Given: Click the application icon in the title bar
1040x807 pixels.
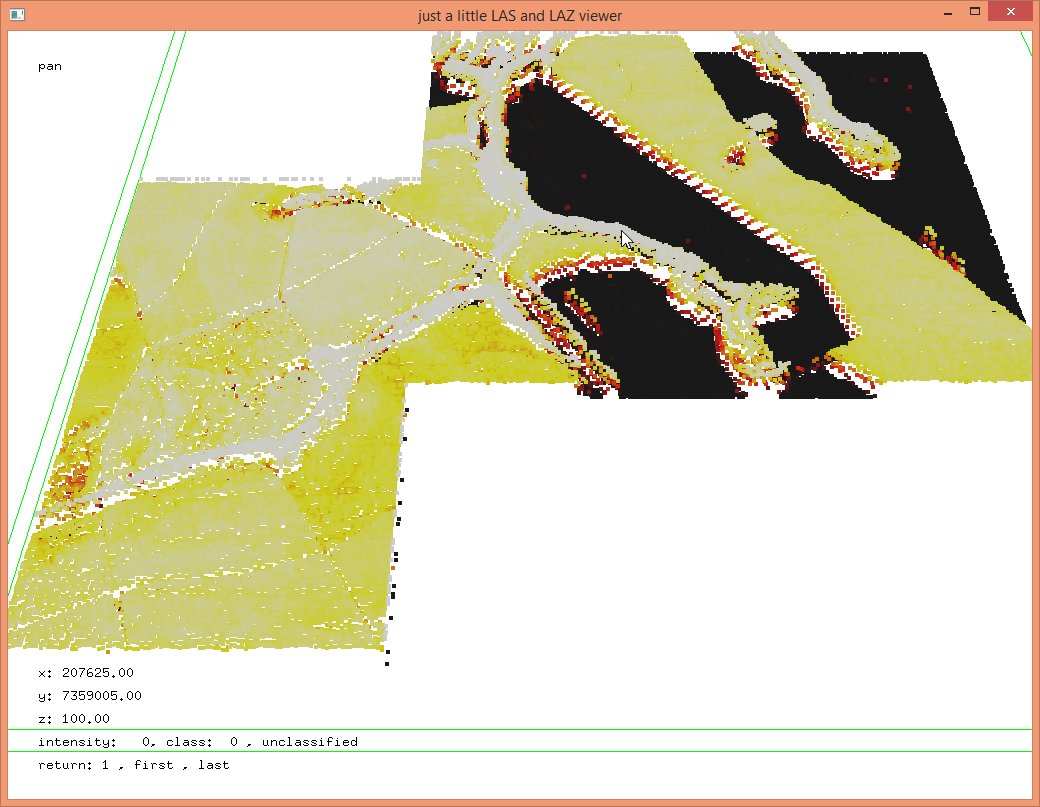Looking at the screenshot, I should coord(17,15).
